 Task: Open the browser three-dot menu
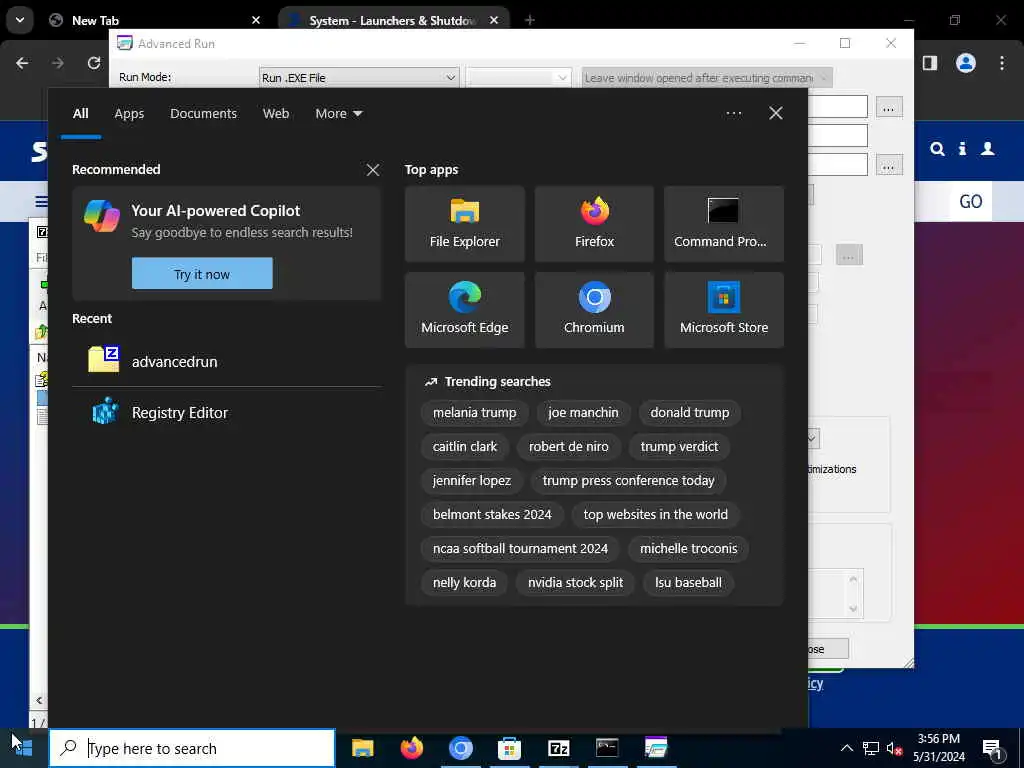[x=1002, y=63]
